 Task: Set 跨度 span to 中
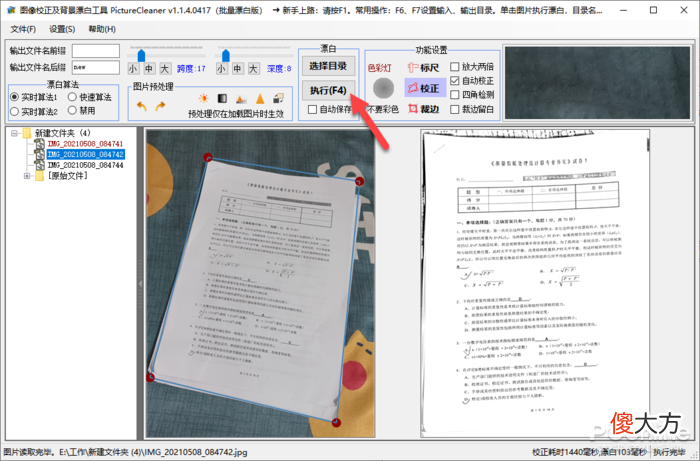[x=149, y=69]
